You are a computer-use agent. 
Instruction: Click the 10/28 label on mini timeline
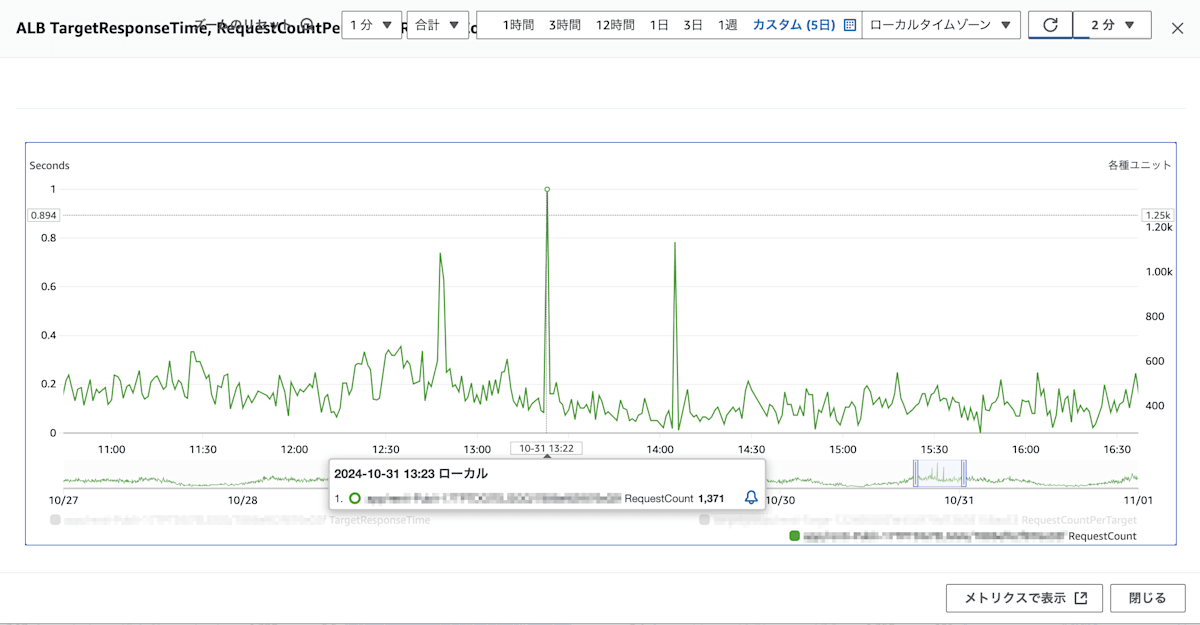tap(242, 499)
